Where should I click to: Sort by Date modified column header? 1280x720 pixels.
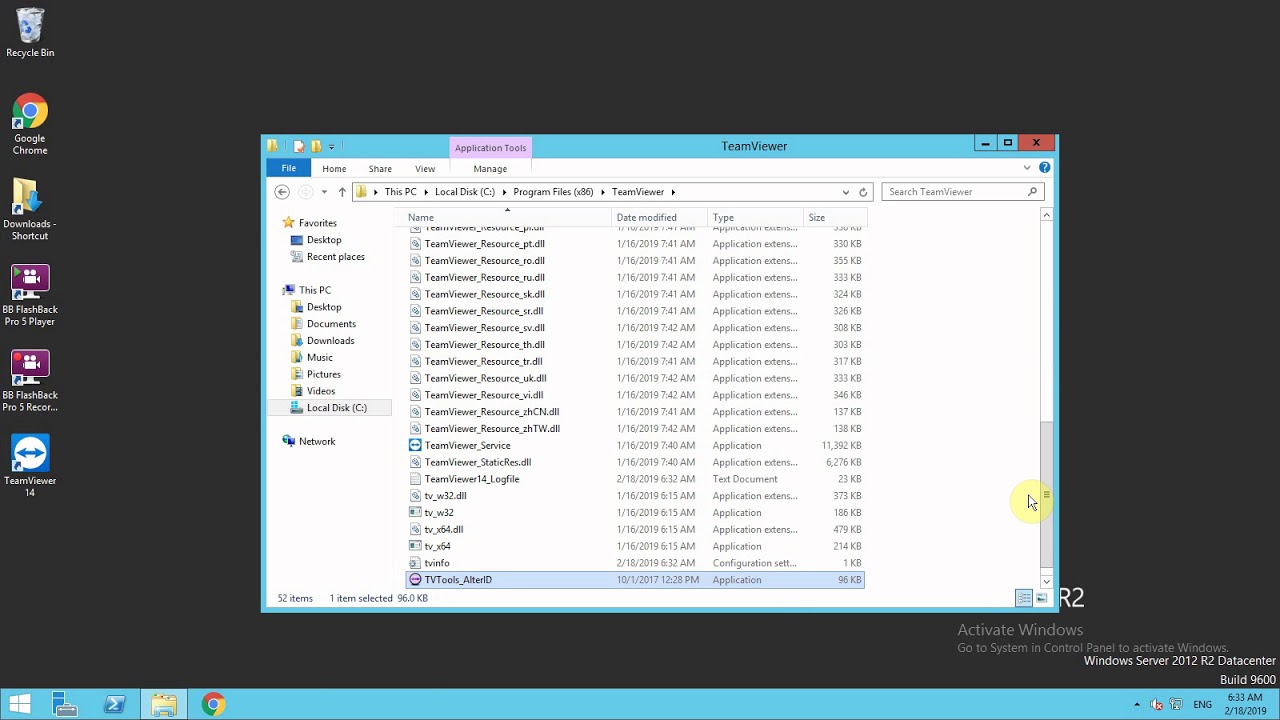(659, 217)
